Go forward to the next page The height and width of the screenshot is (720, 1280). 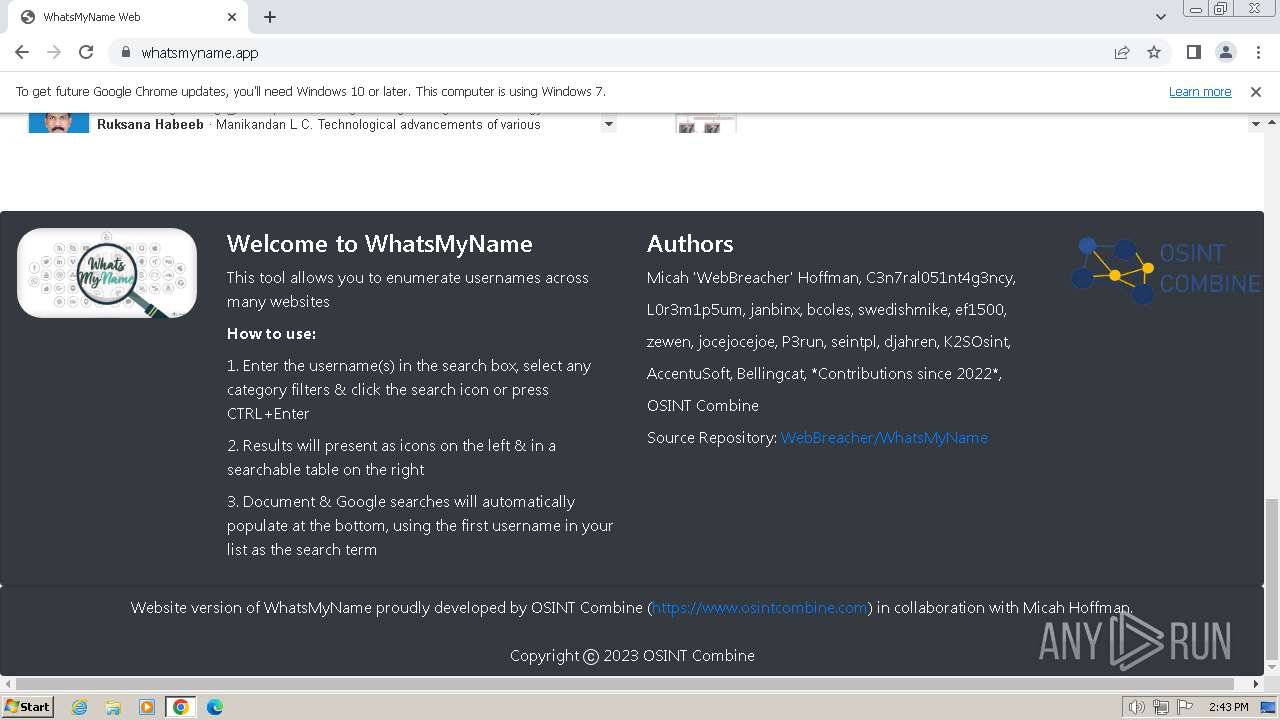click(x=54, y=52)
